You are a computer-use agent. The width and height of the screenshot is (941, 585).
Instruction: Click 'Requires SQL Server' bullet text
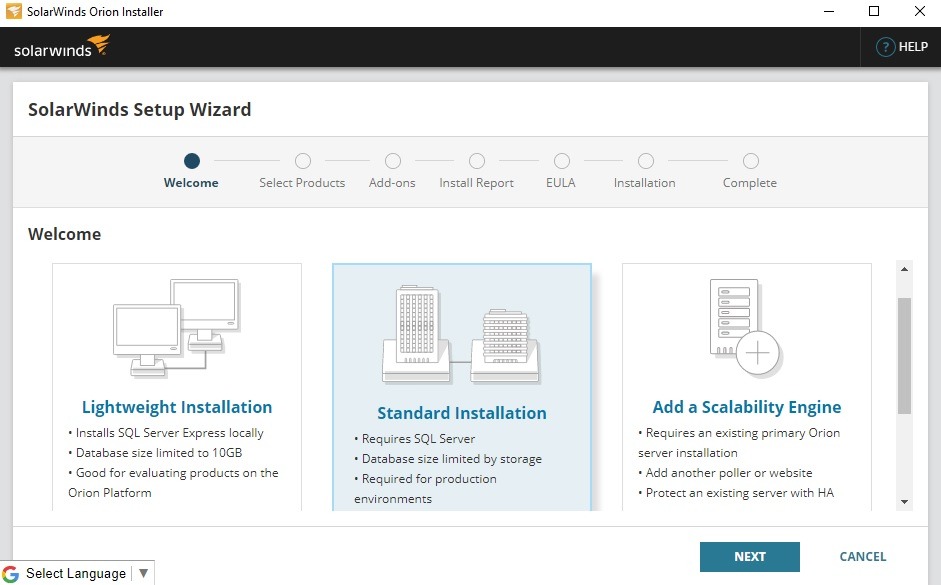[418, 439]
